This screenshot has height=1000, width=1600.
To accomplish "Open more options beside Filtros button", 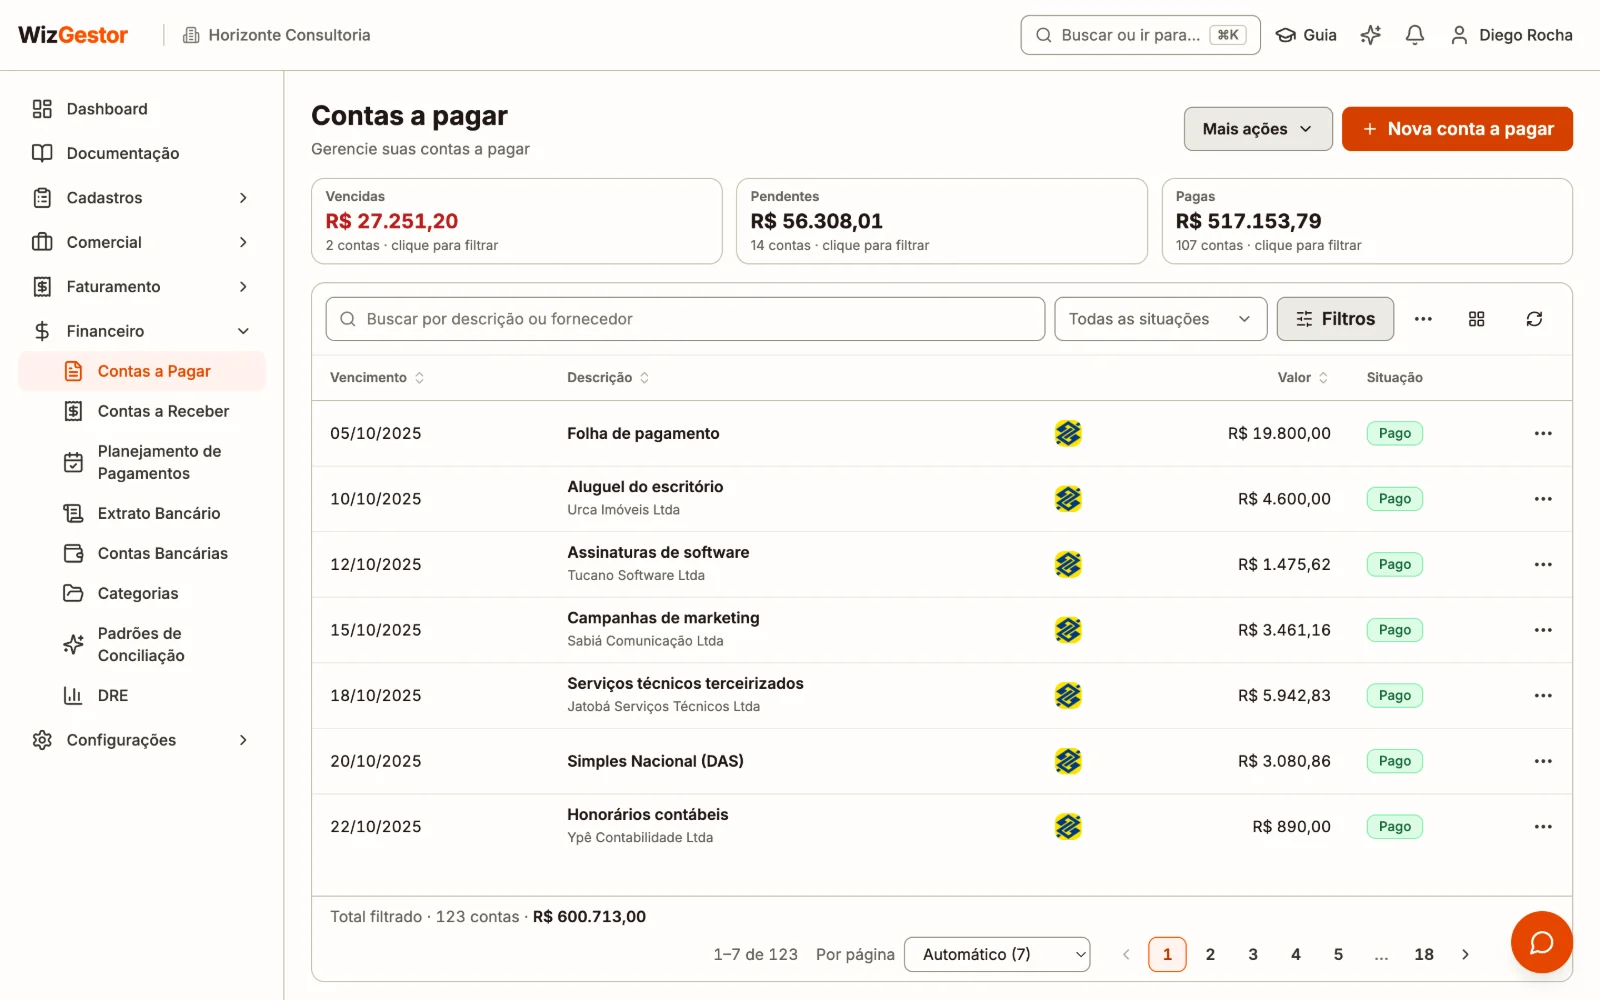I will [1423, 319].
